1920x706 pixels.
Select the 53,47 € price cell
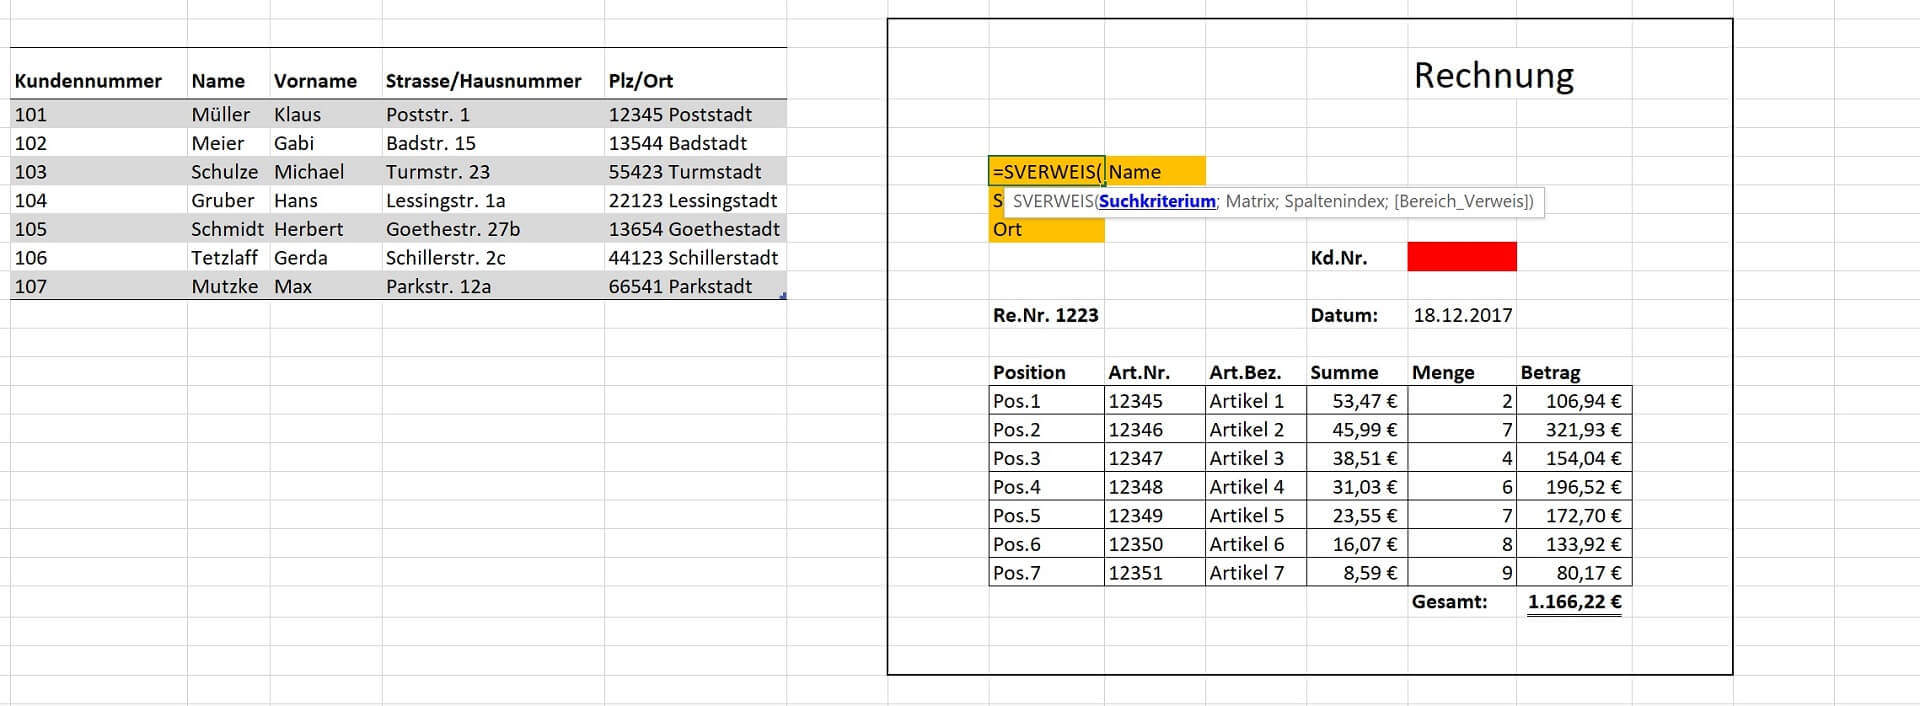tap(1357, 401)
